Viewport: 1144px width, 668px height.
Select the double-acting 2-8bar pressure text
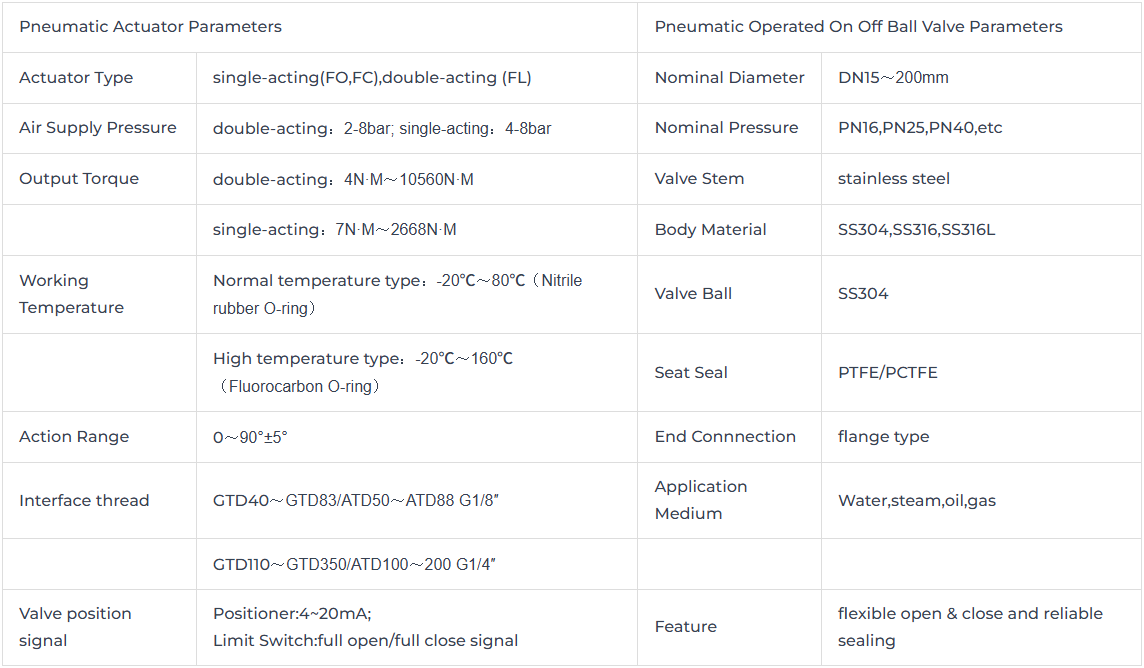pyautogui.click(x=304, y=128)
